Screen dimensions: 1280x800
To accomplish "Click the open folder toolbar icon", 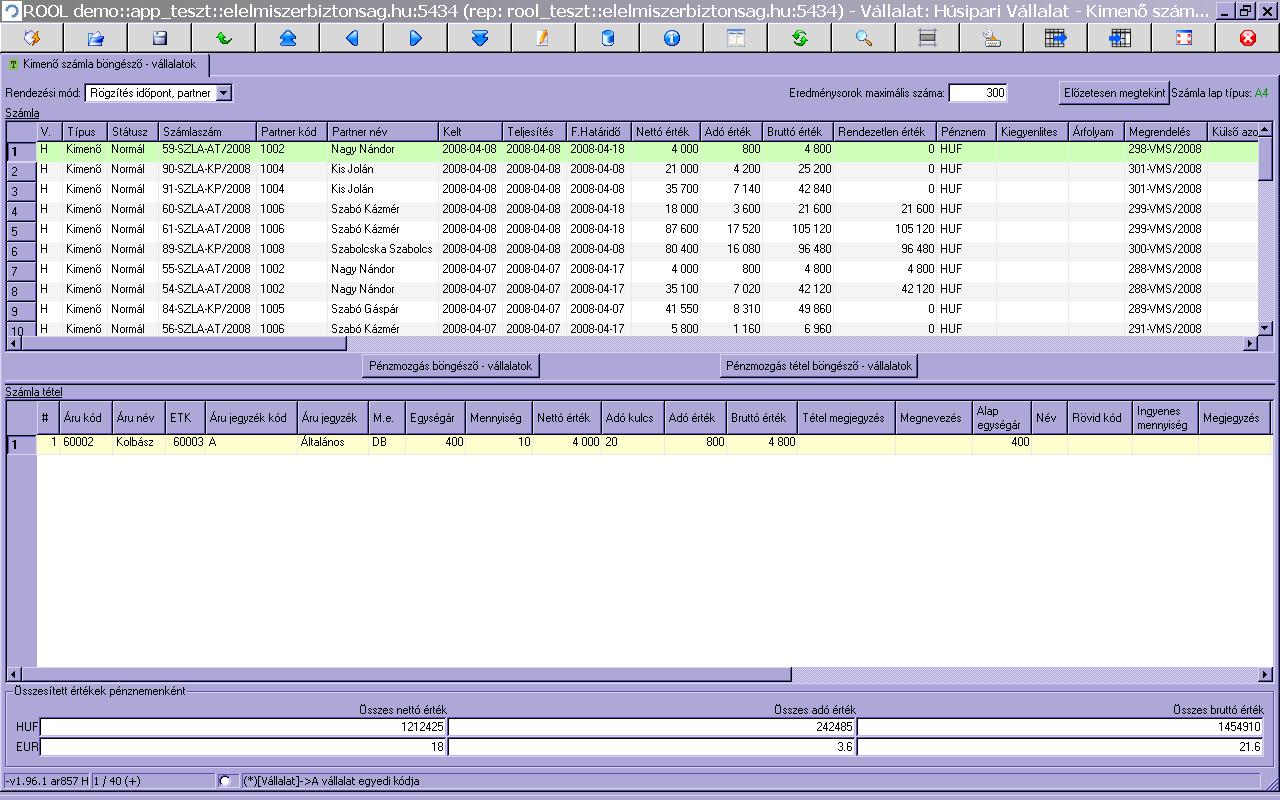I will tap(95, 38).
